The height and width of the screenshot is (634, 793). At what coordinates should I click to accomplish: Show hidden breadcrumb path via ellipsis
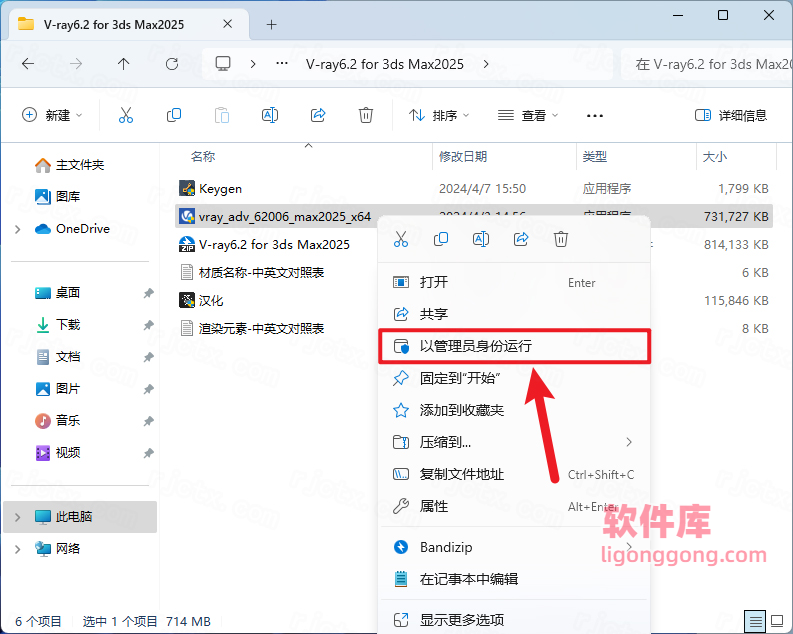click(x=282, y=64)
